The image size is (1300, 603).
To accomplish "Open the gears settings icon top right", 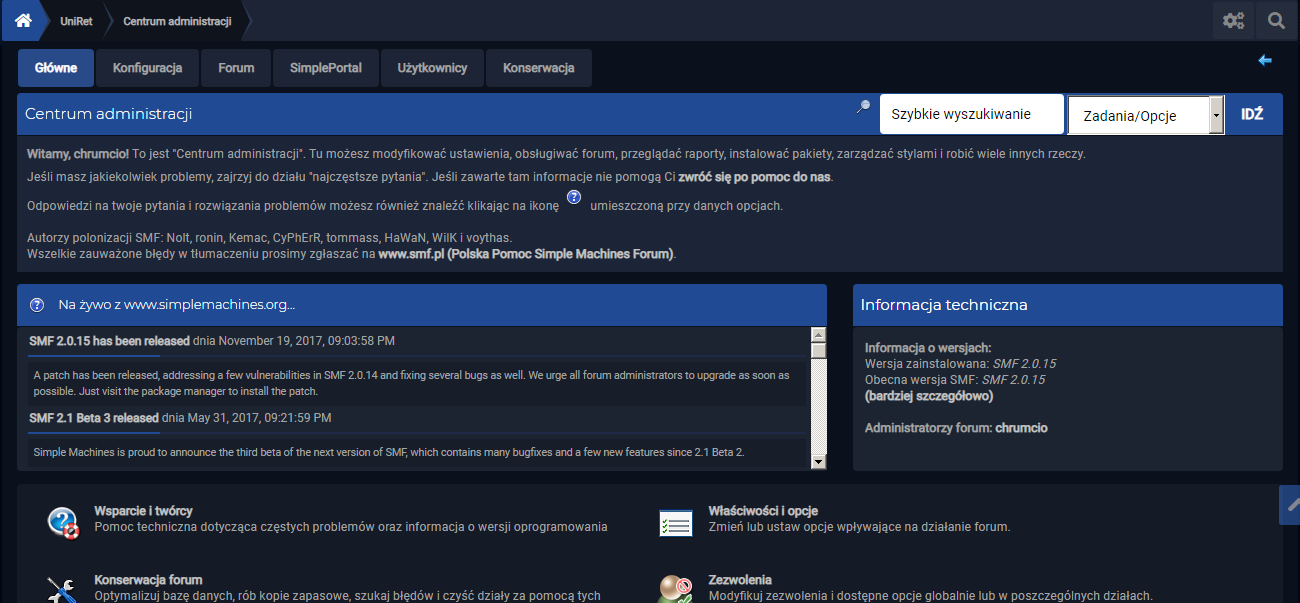I will pos(1234,21).
